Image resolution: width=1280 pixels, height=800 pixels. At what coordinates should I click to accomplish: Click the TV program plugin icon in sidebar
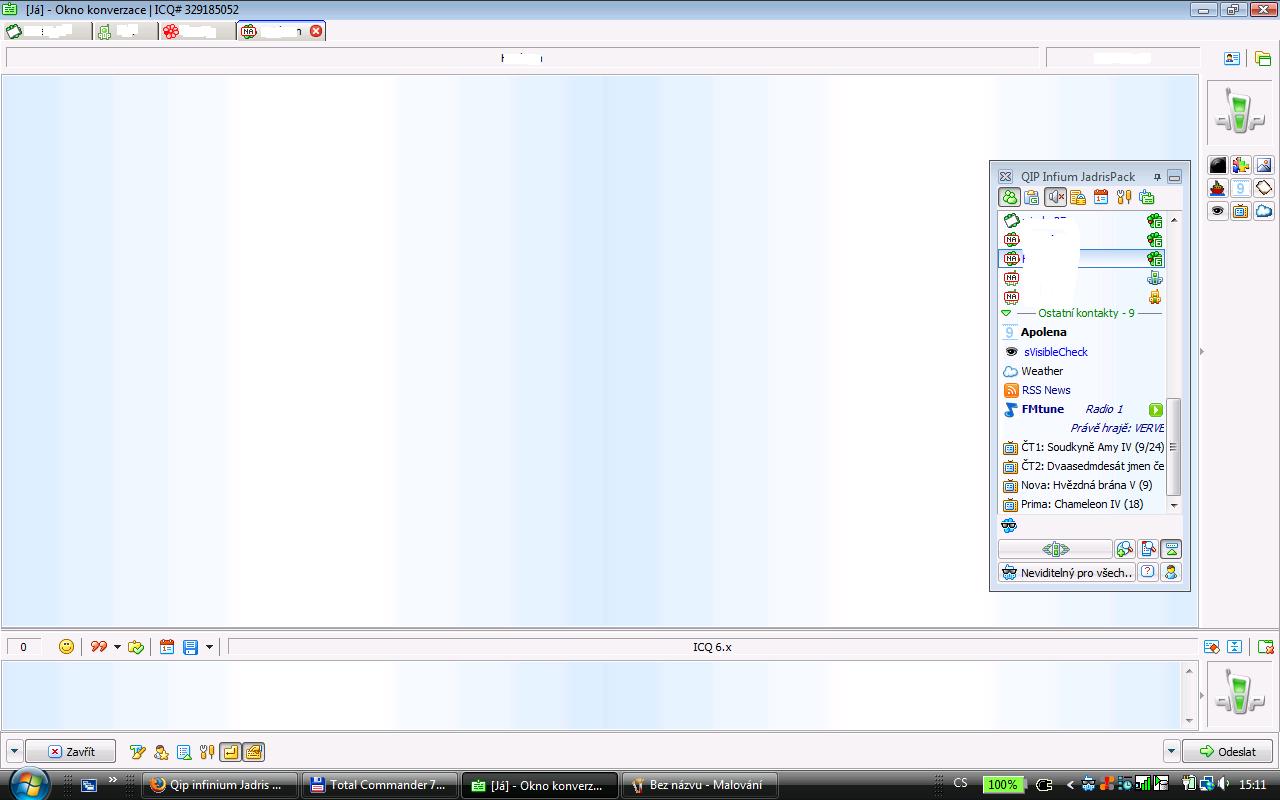tap(1241, 211)
